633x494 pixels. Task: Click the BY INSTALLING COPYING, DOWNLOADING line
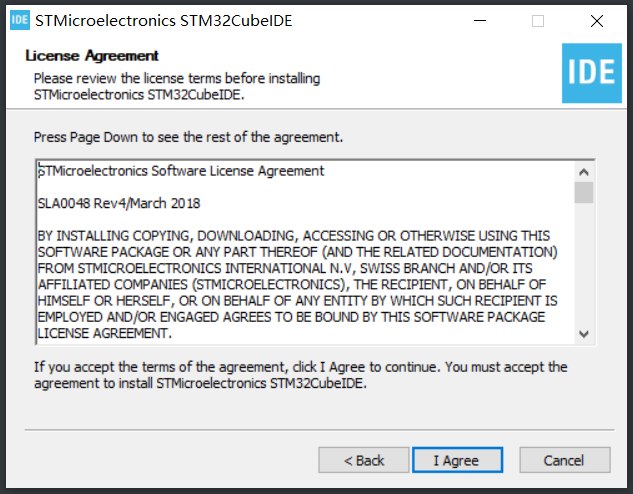coord(294,236)
